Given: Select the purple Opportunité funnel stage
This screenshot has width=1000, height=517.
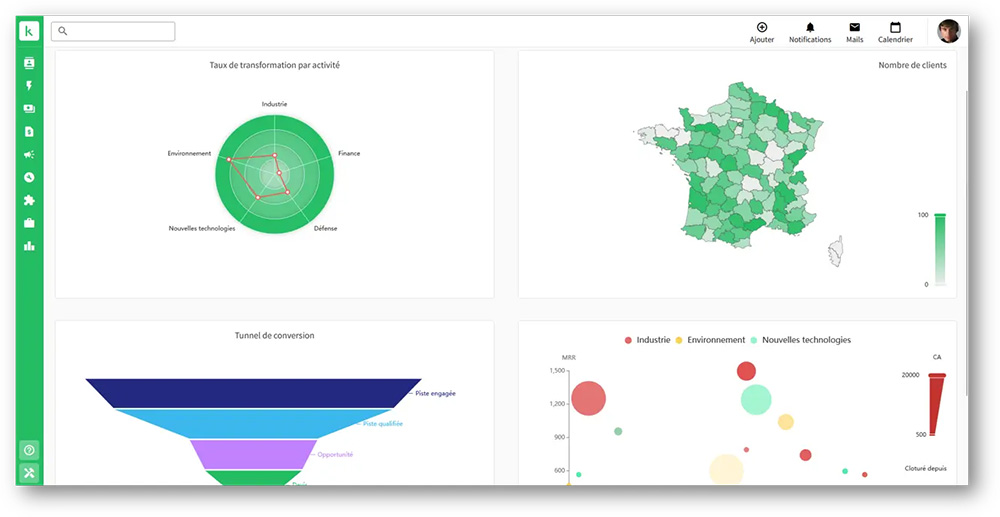Looking at the screenshot, I should (x=253, y=455).
